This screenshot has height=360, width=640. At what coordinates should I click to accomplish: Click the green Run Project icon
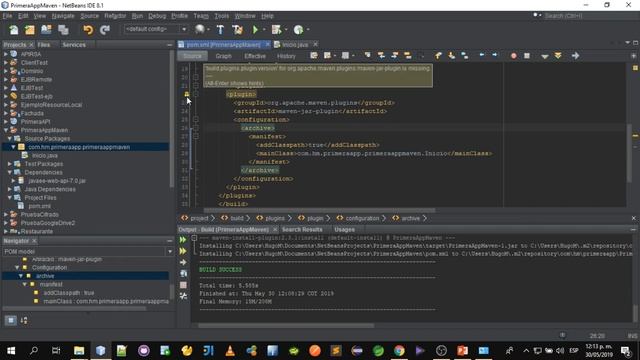tap(255, 29)
